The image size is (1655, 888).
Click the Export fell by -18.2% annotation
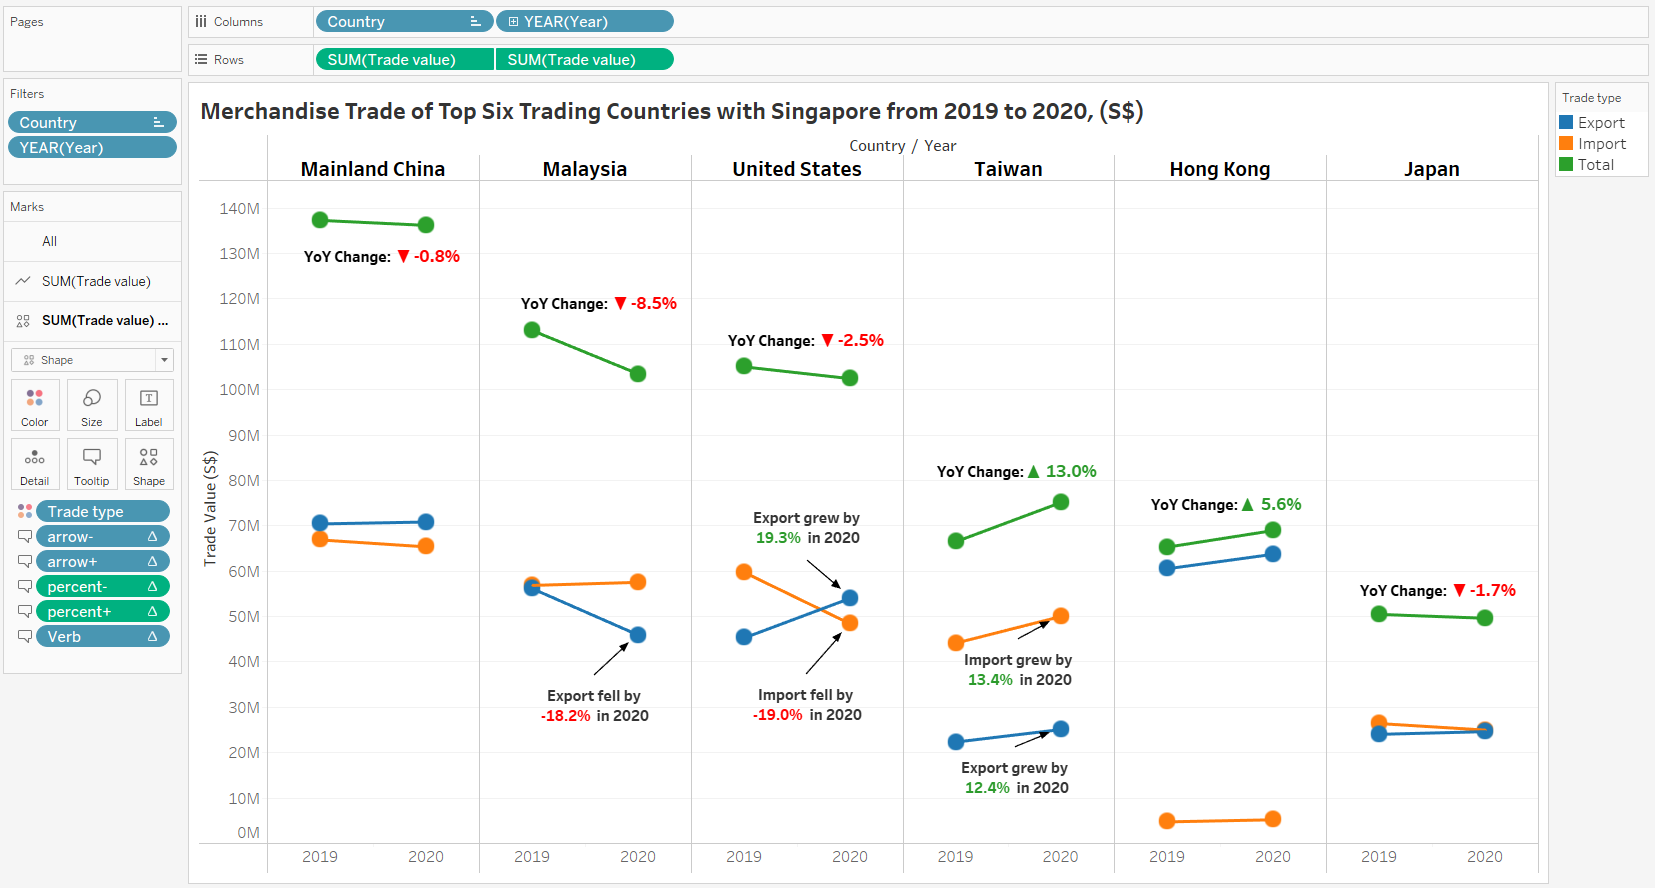click(x=595, y=706)
